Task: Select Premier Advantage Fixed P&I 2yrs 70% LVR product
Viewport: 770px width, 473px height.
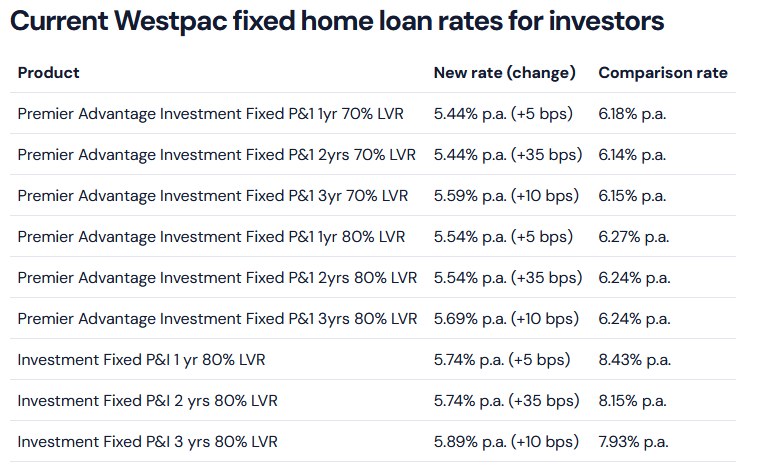Action: [x=216, y=155]
